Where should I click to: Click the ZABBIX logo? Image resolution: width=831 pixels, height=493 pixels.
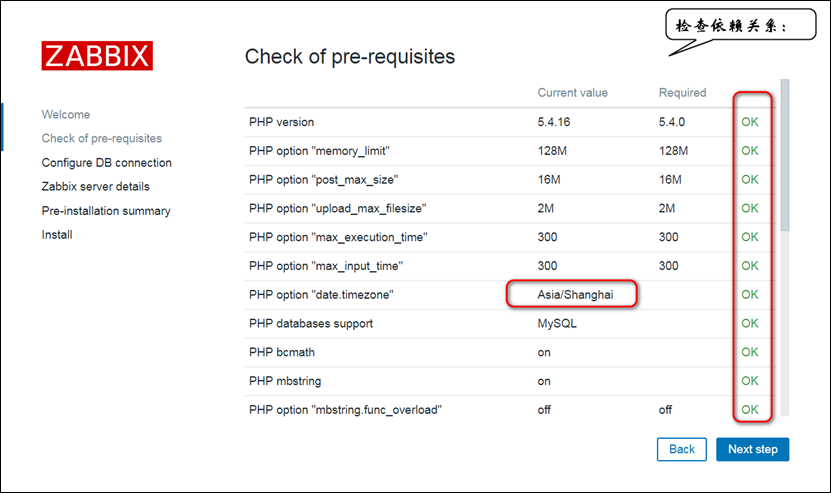coord(97,56)
